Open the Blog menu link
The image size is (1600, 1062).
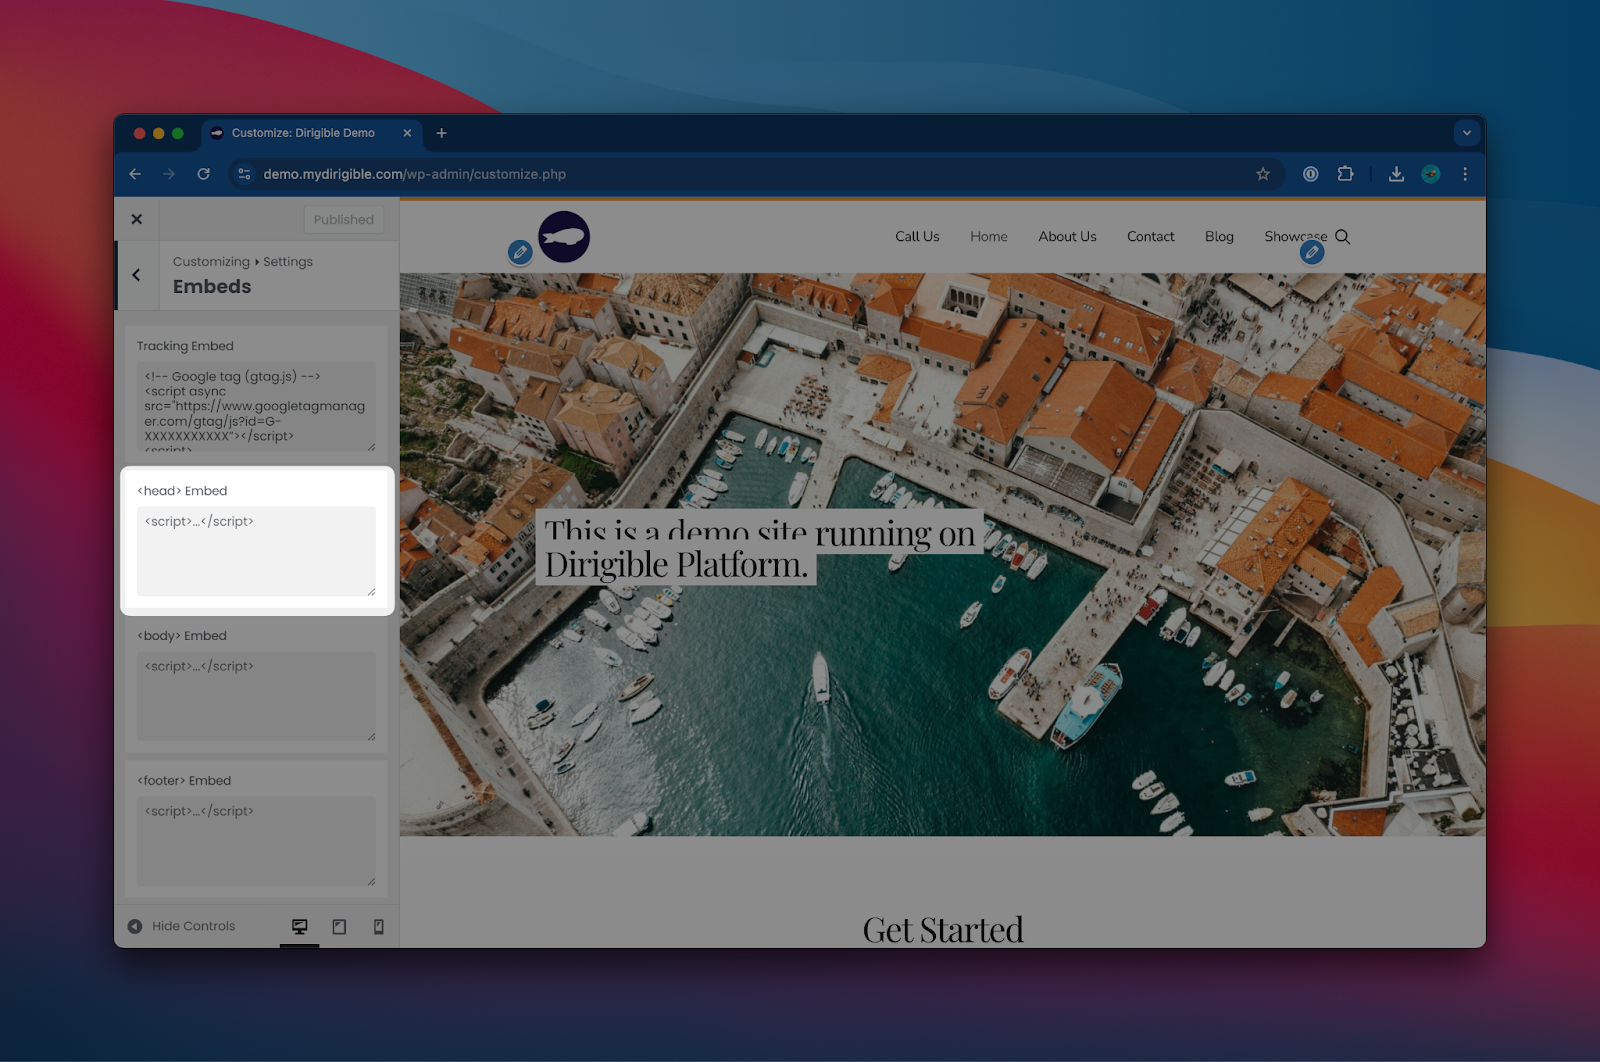(x=1219, y=237)
